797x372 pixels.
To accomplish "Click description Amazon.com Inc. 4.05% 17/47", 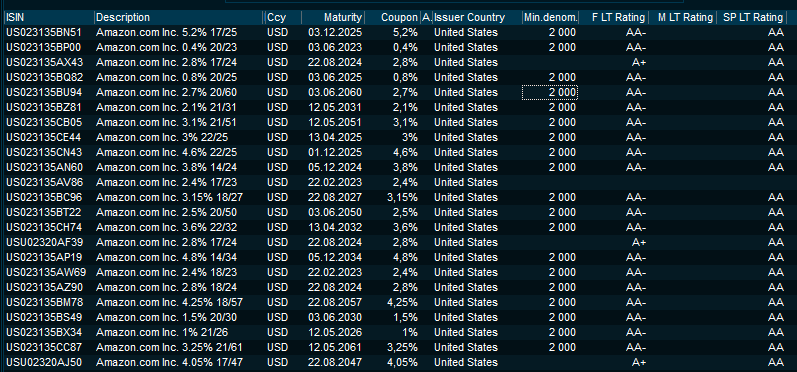I will [169, 362].
